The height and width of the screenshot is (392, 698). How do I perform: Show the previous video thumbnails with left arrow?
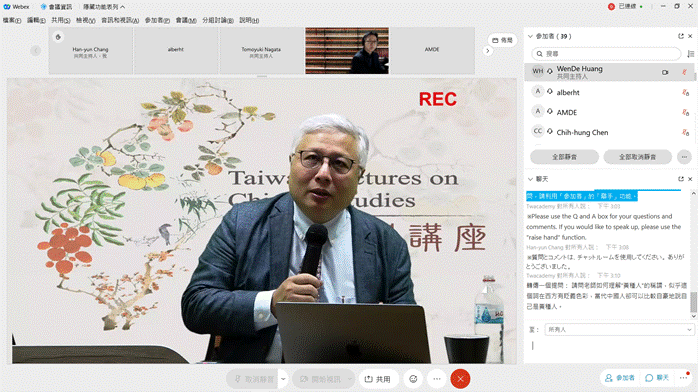pos(36,51)
